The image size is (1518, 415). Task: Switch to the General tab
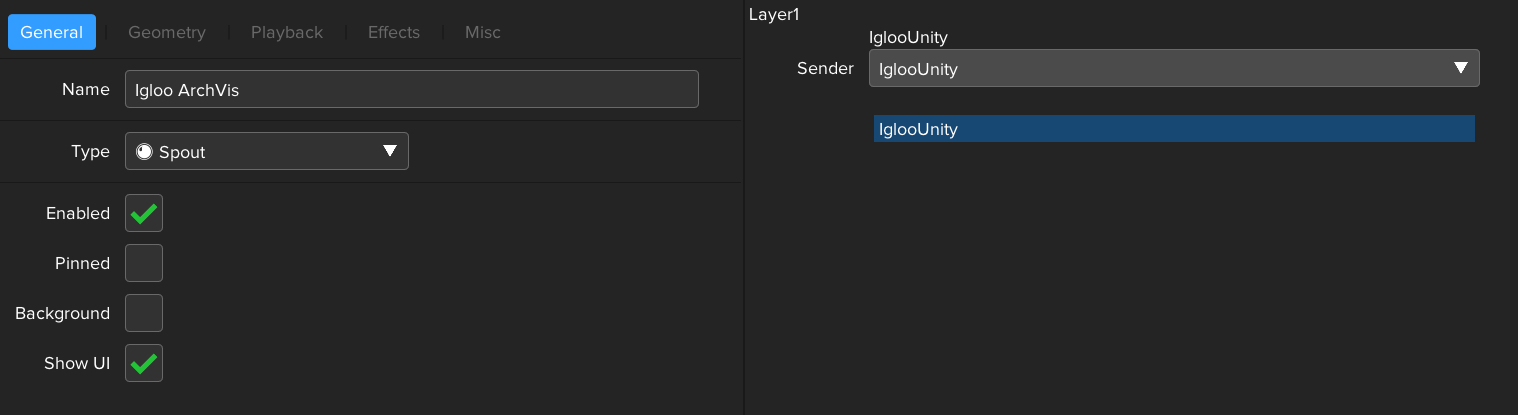click(x=52, y=32)
